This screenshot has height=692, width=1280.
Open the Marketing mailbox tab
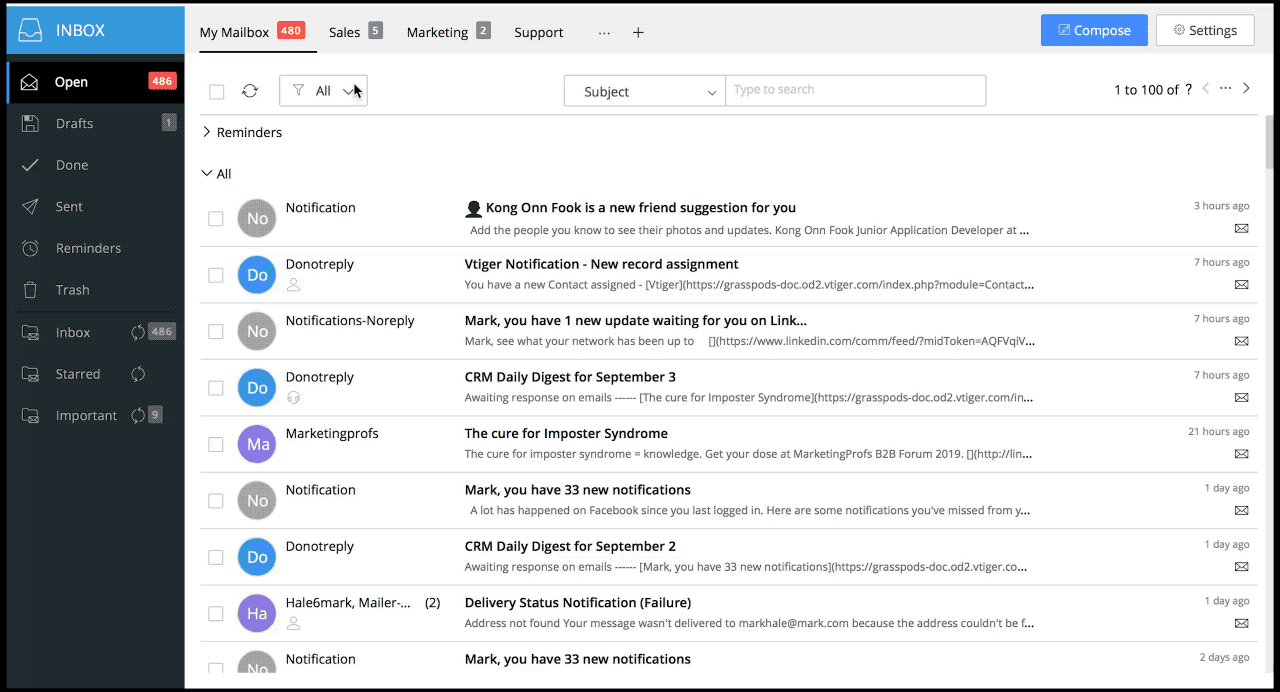click(x=436, y=32)
